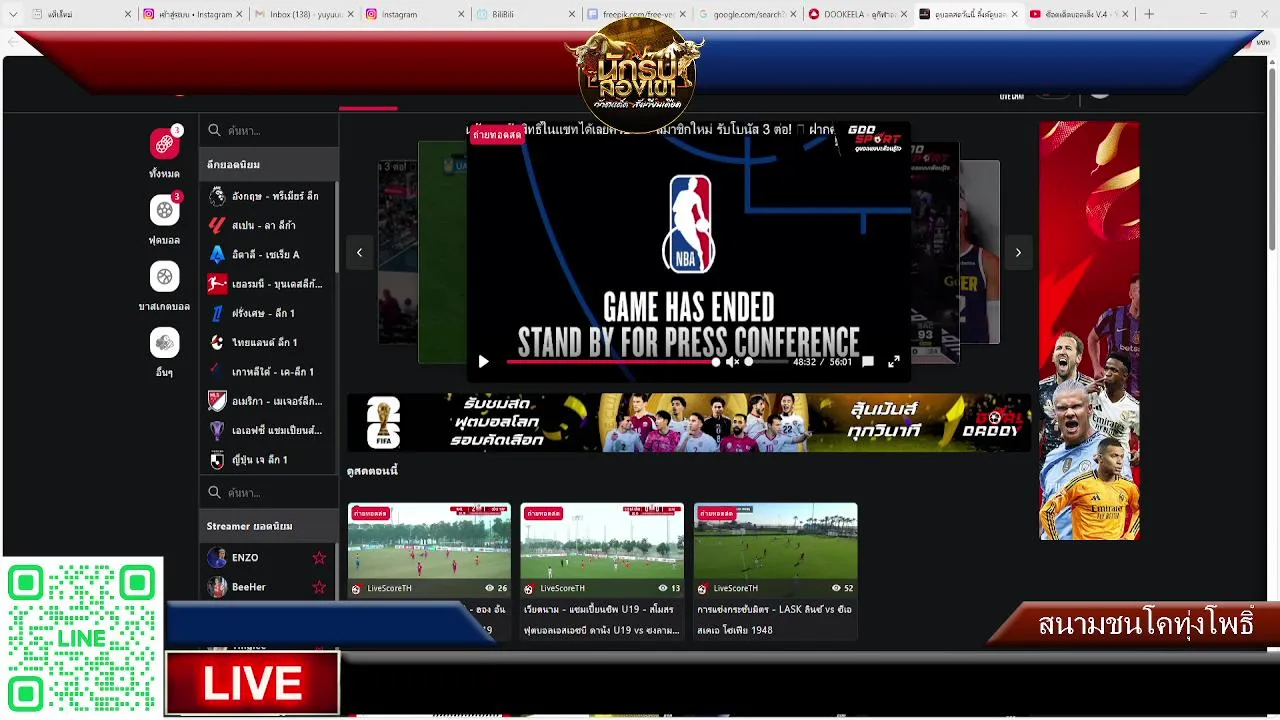This screenshot has height=720, width=1280.
Task: Open the German Bundesliga league row
Action: (x=268, y=284)
